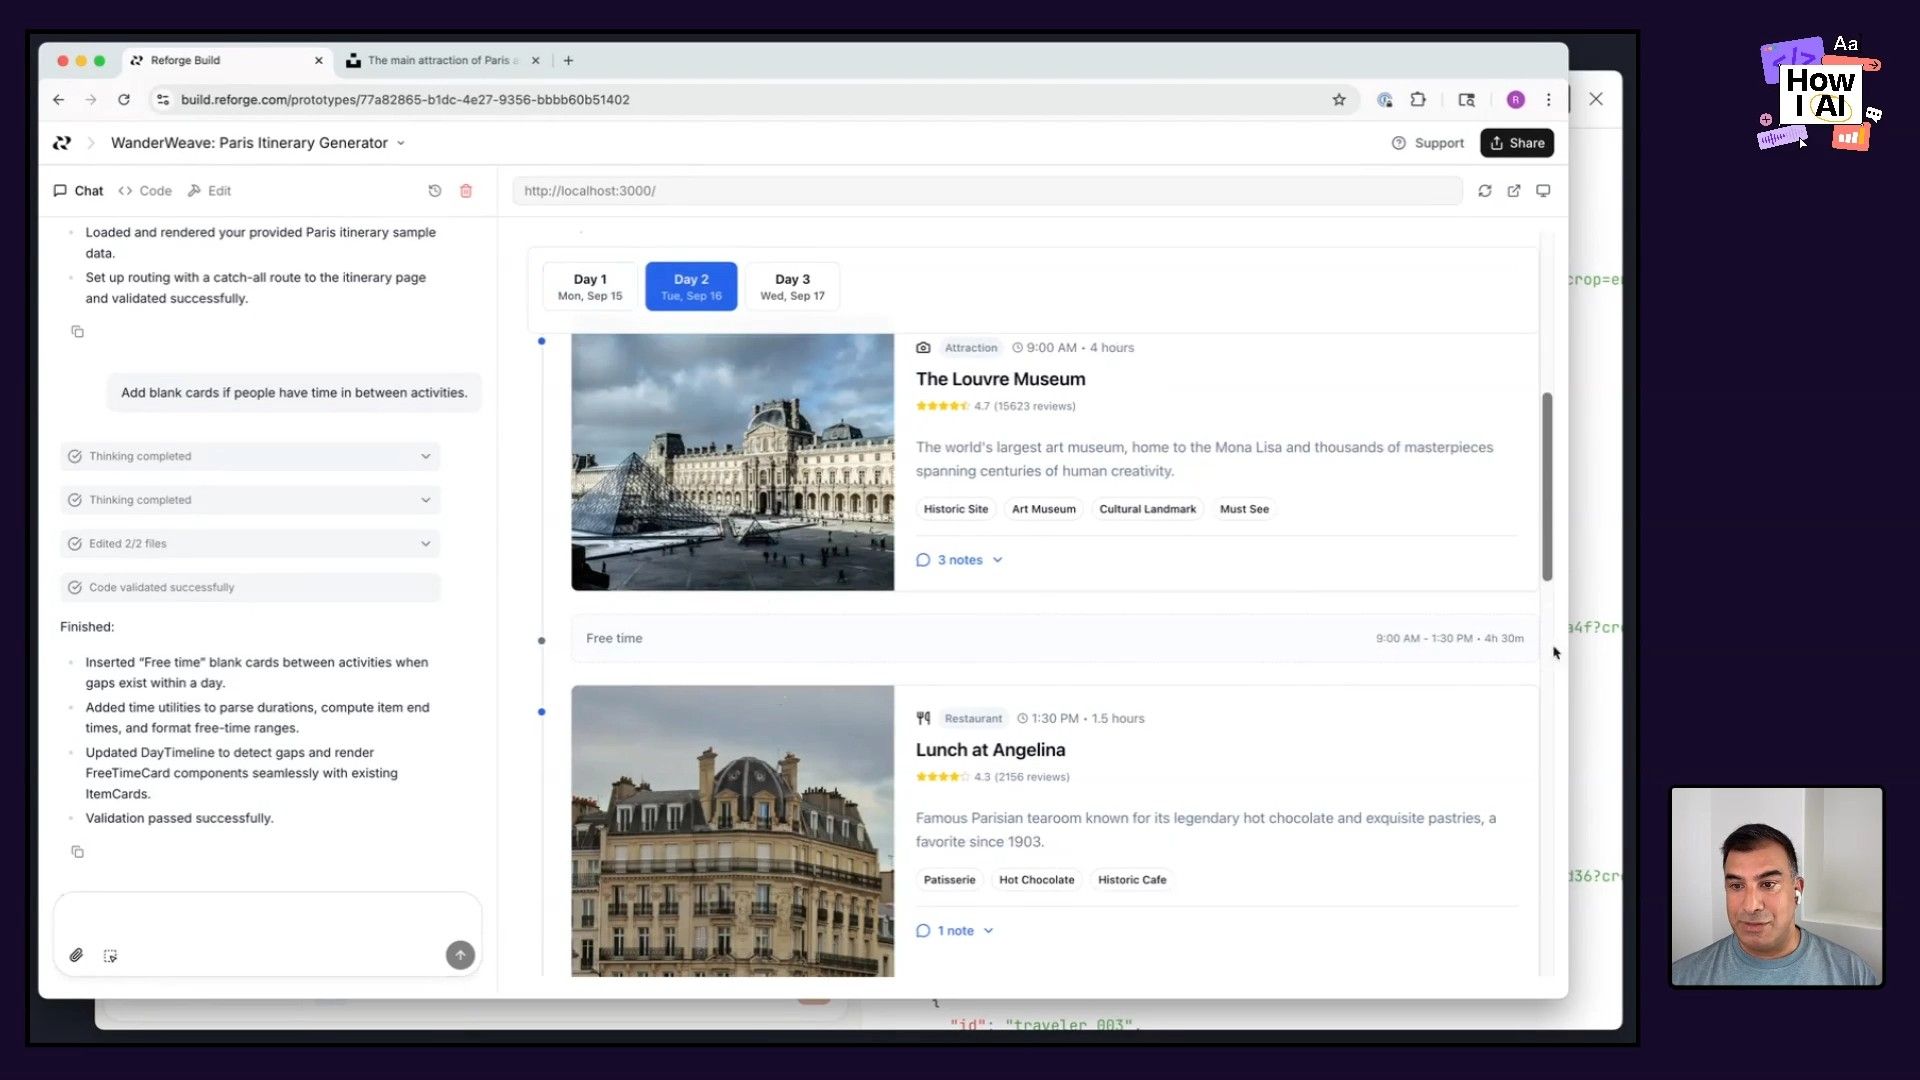
Task: Bookmark this page with star icon
Action: point(1338,100)
